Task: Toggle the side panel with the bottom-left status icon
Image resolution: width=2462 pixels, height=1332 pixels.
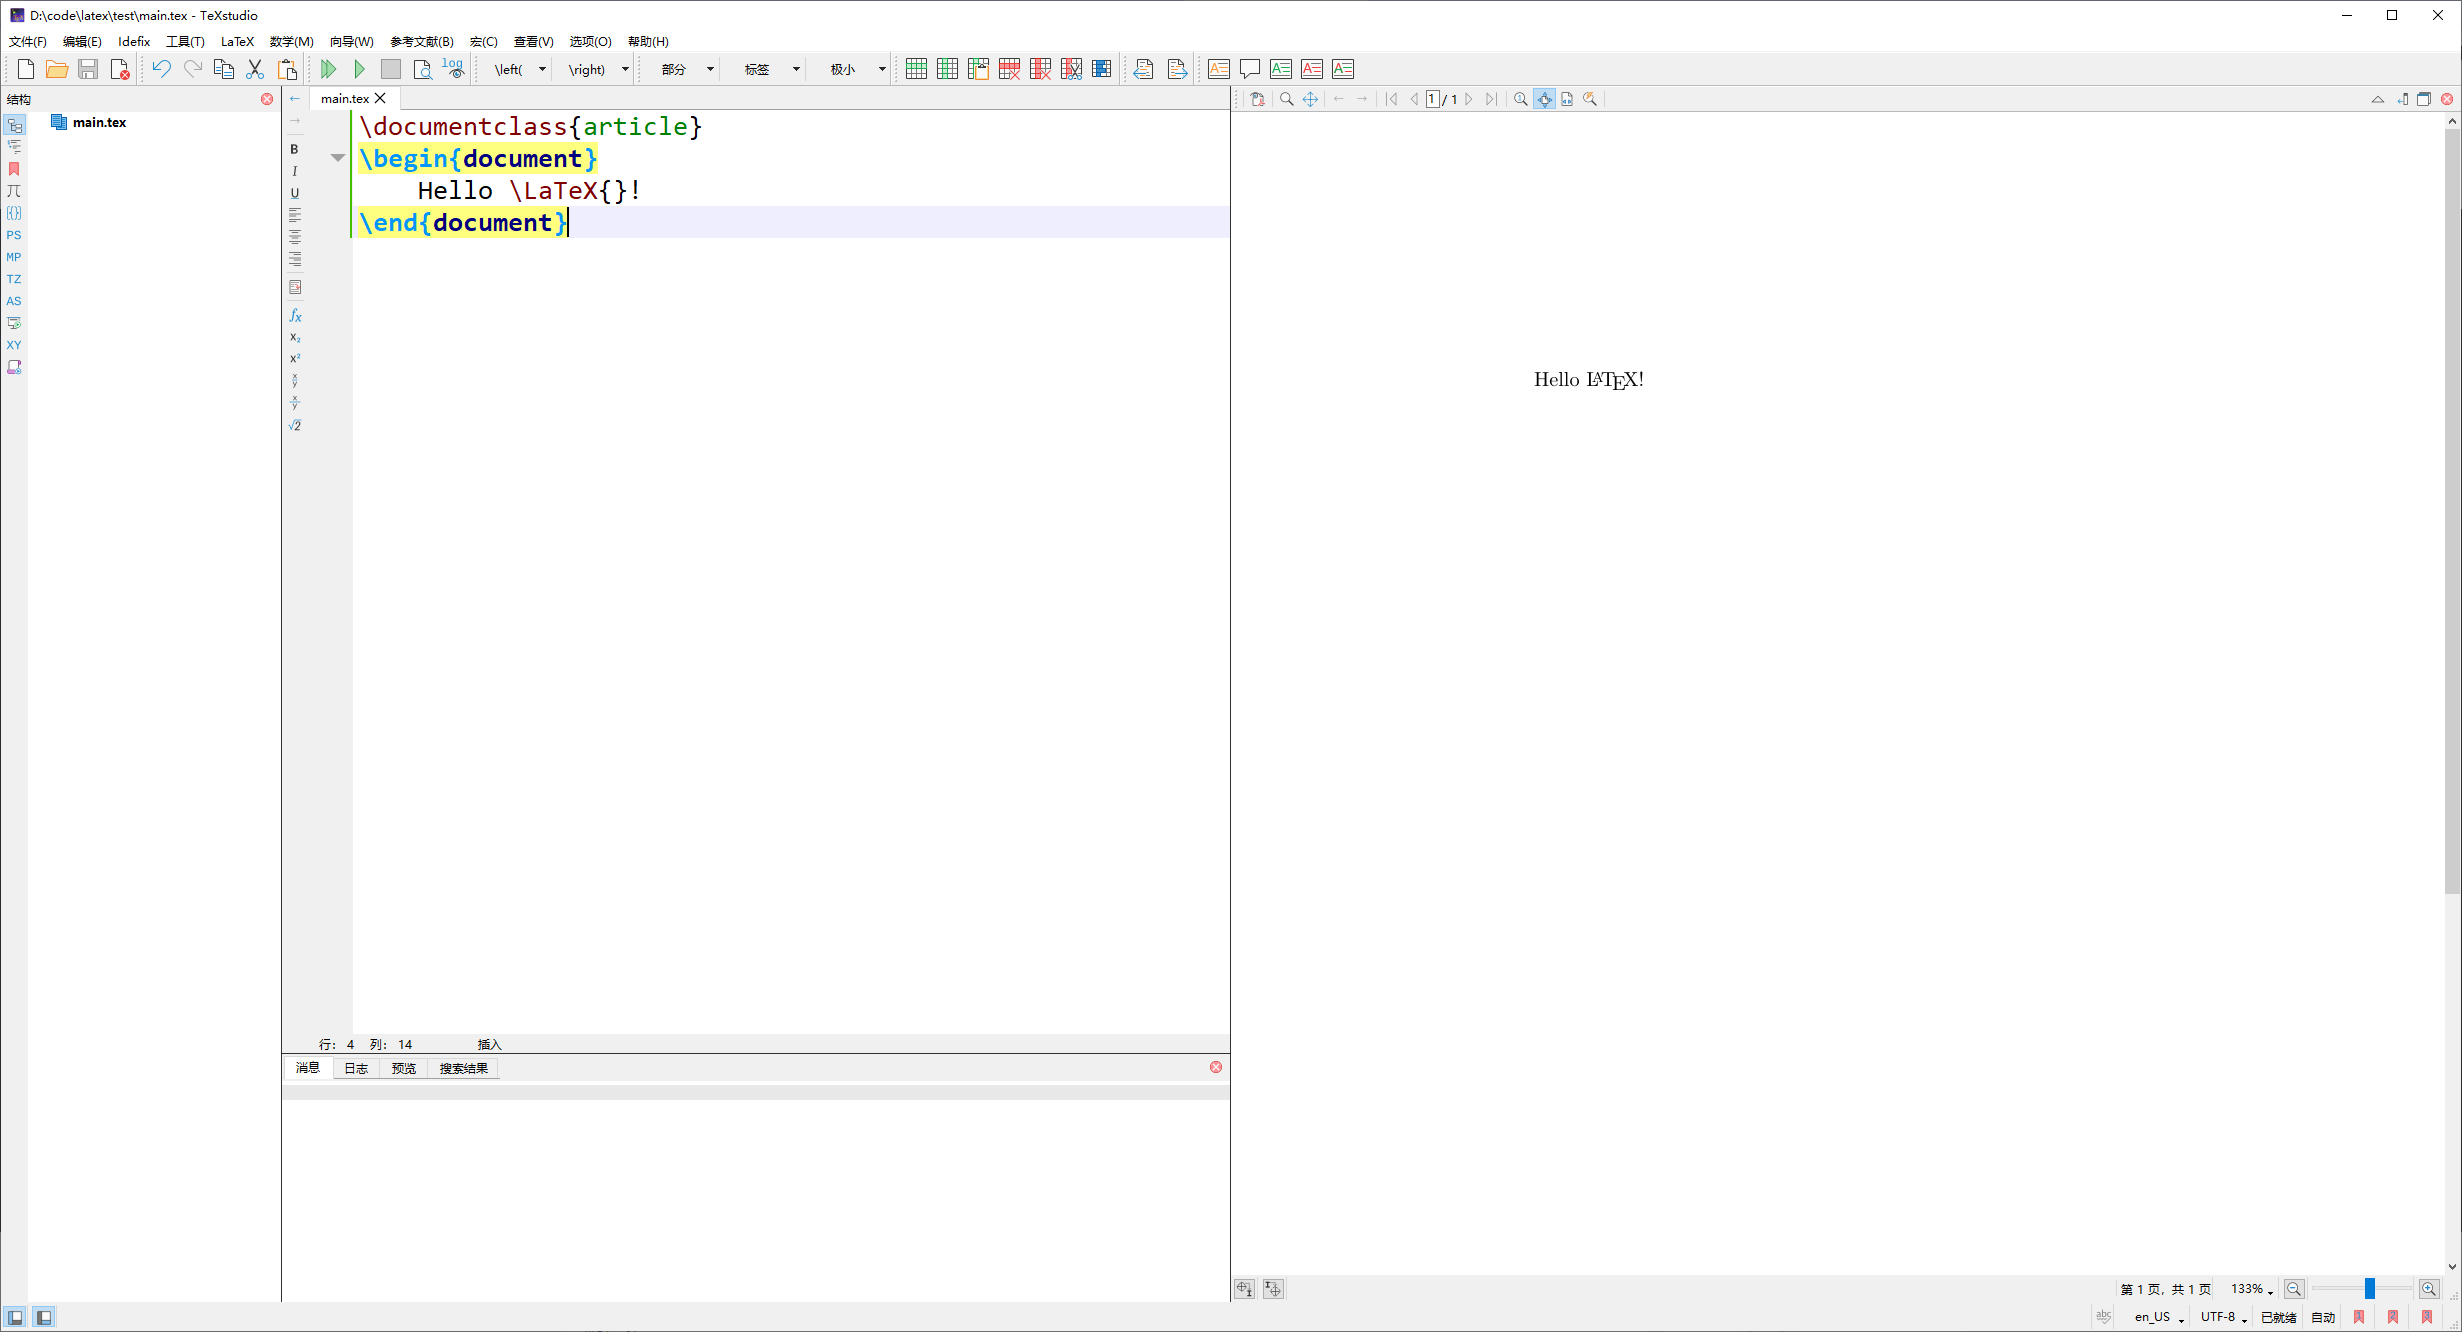Action: tap(15, 1317)
